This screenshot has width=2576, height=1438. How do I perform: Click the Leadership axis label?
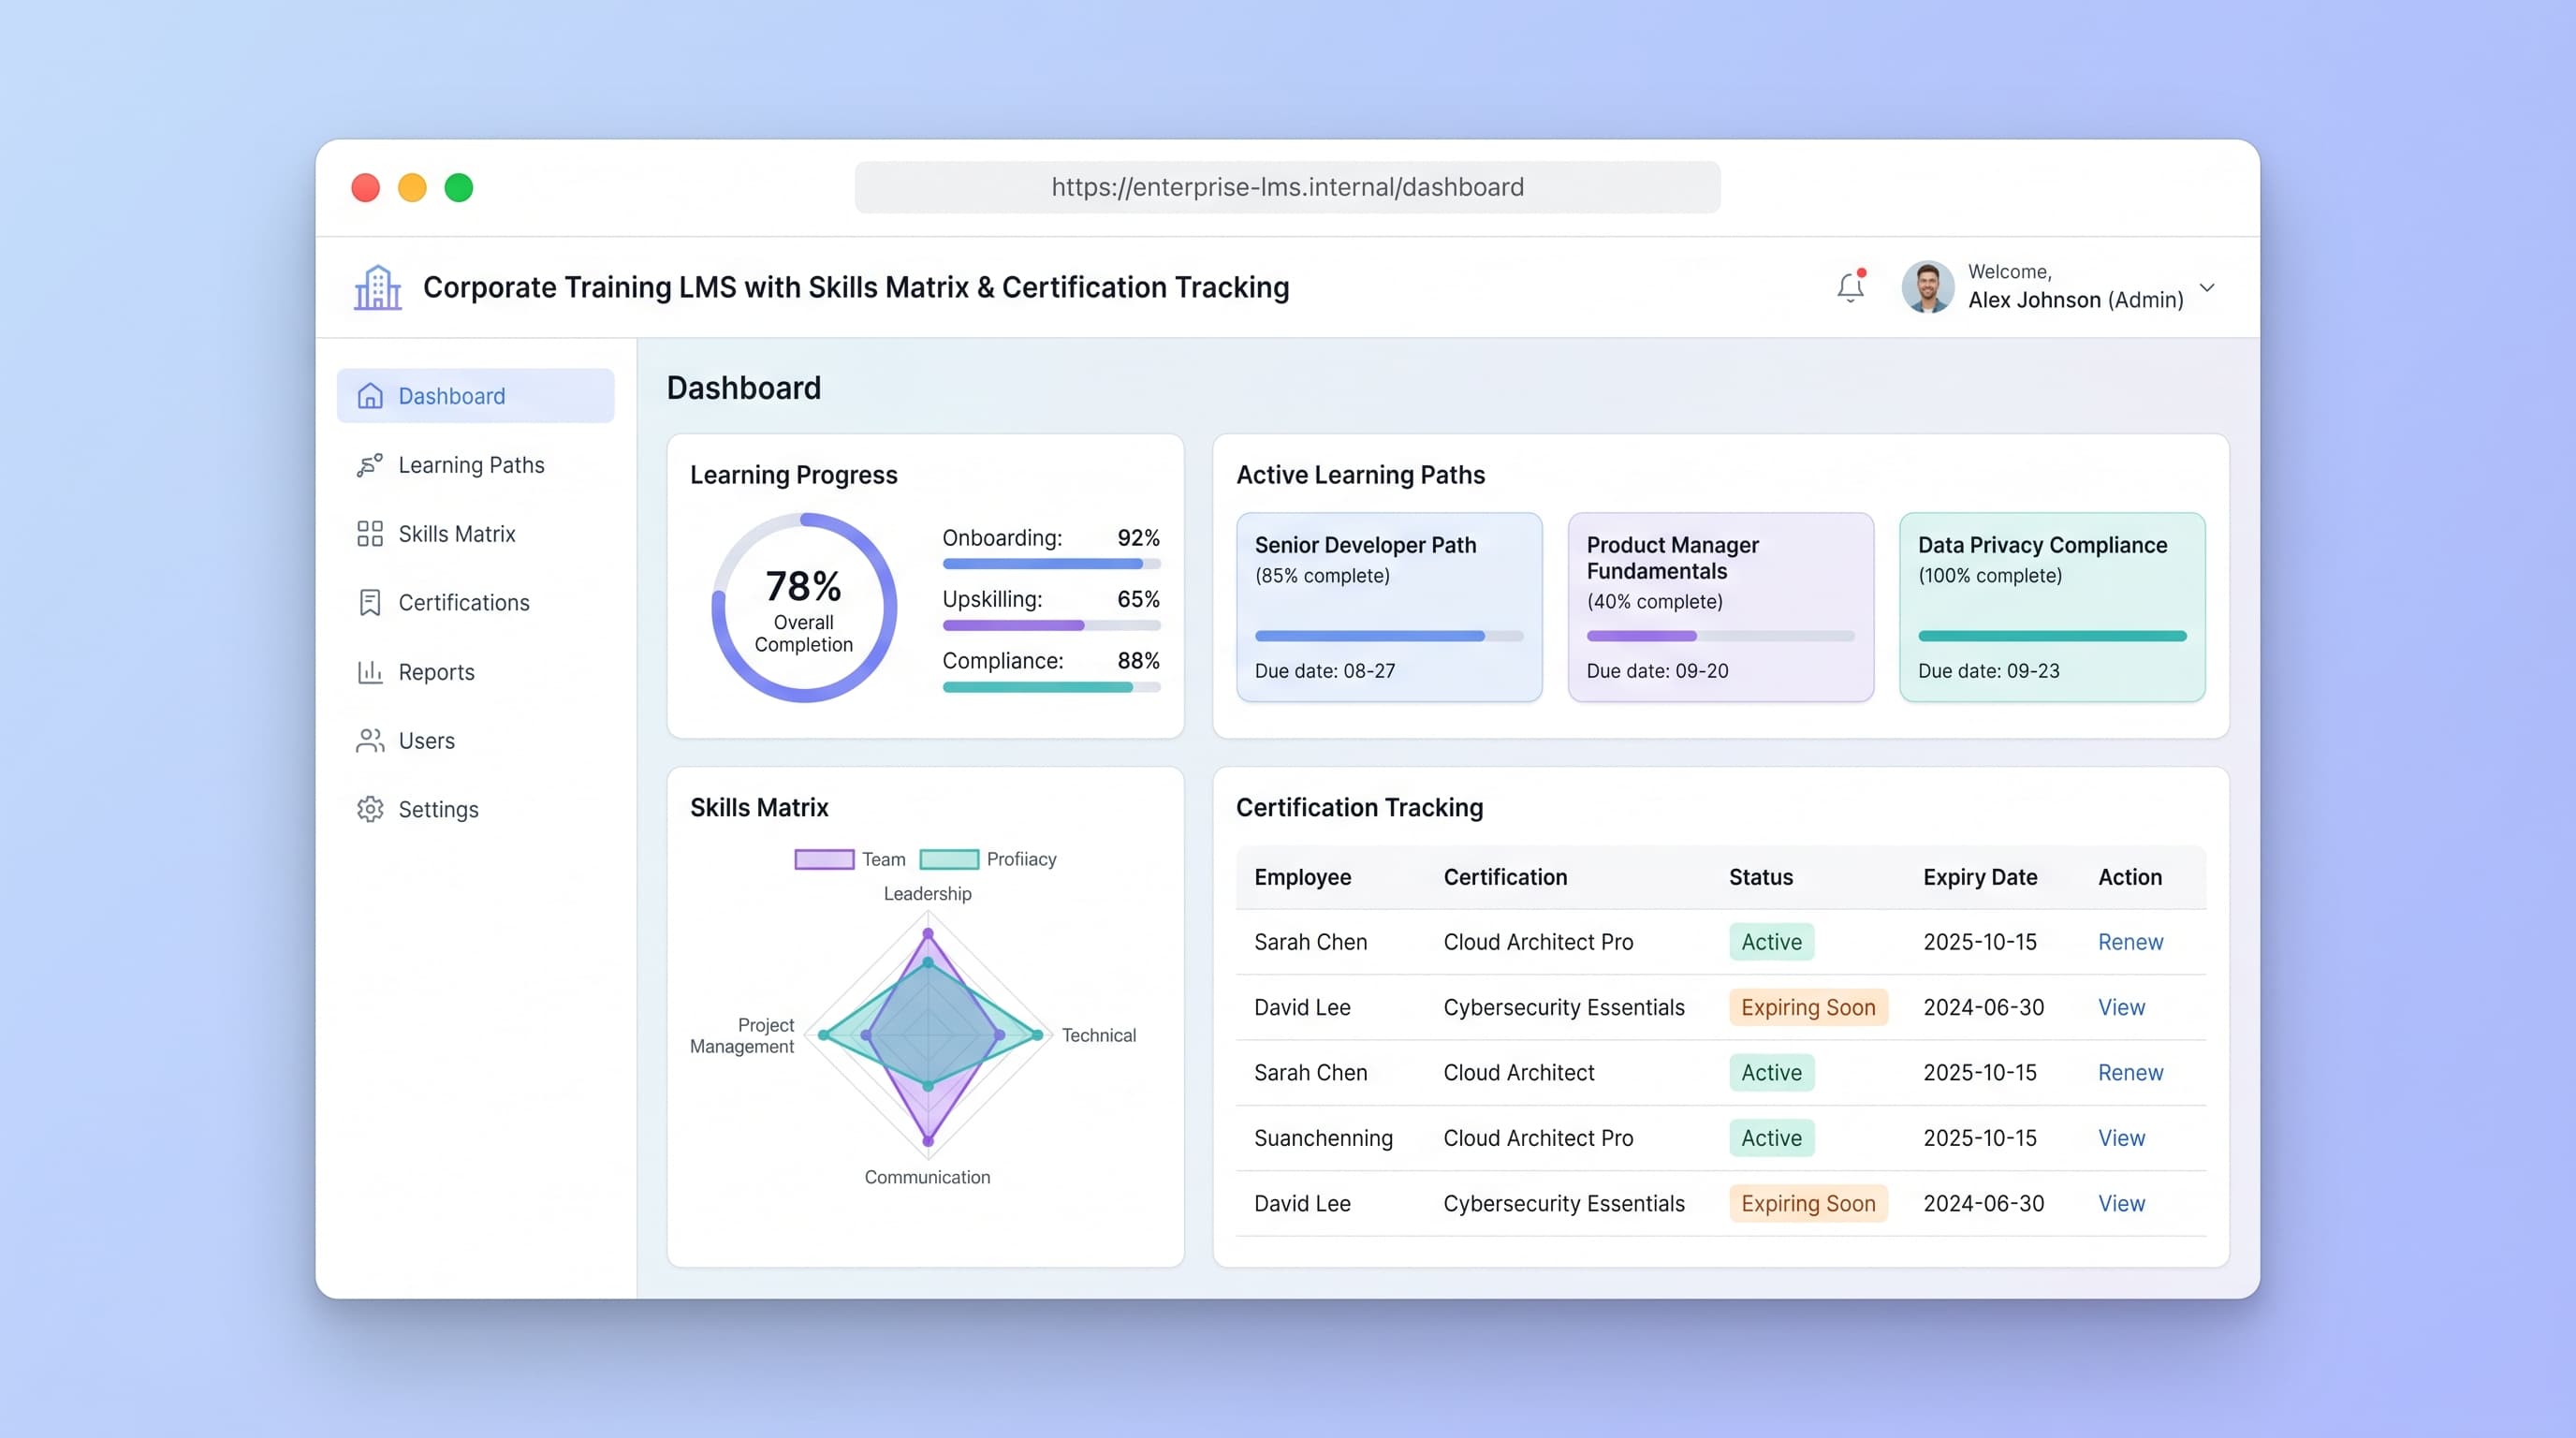927,893
